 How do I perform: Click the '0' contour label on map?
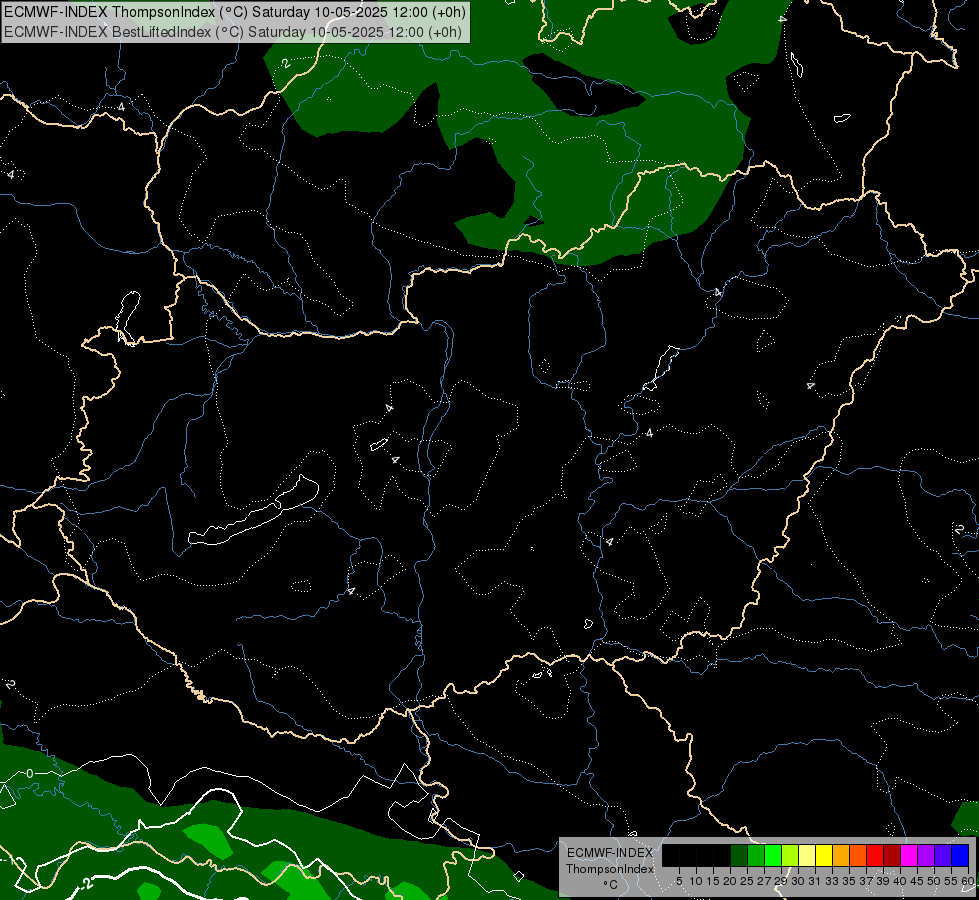pyautogui.click(x=29, y=774)
